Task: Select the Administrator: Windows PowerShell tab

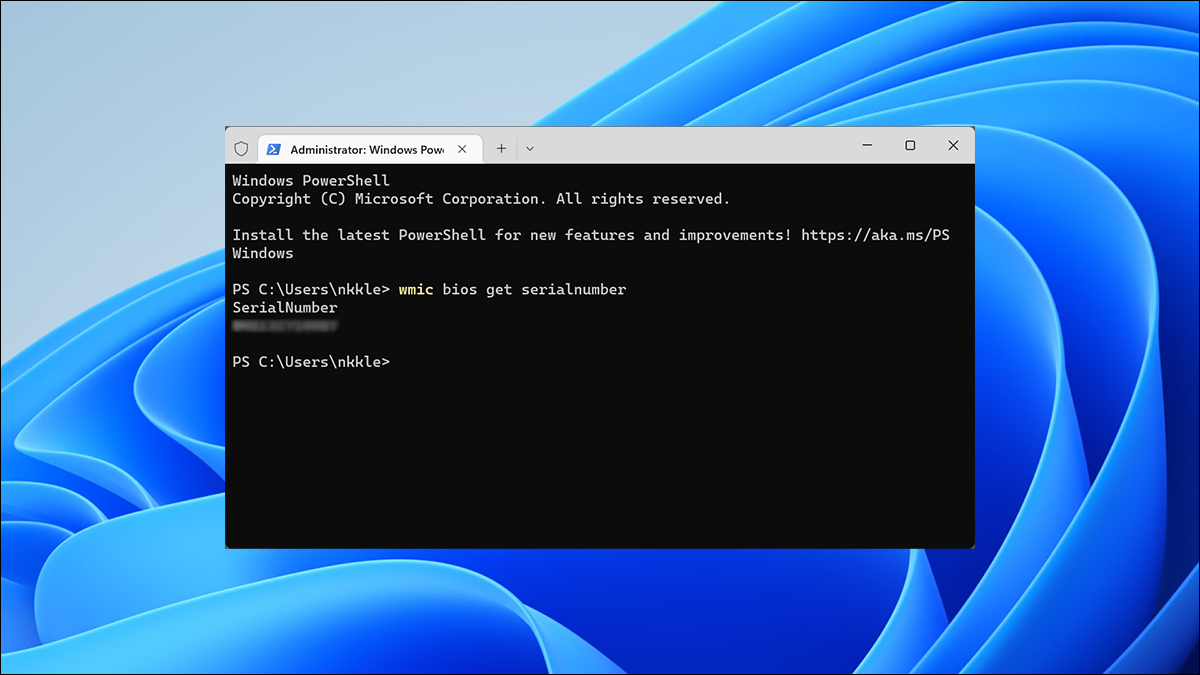Action: [368, 149]
